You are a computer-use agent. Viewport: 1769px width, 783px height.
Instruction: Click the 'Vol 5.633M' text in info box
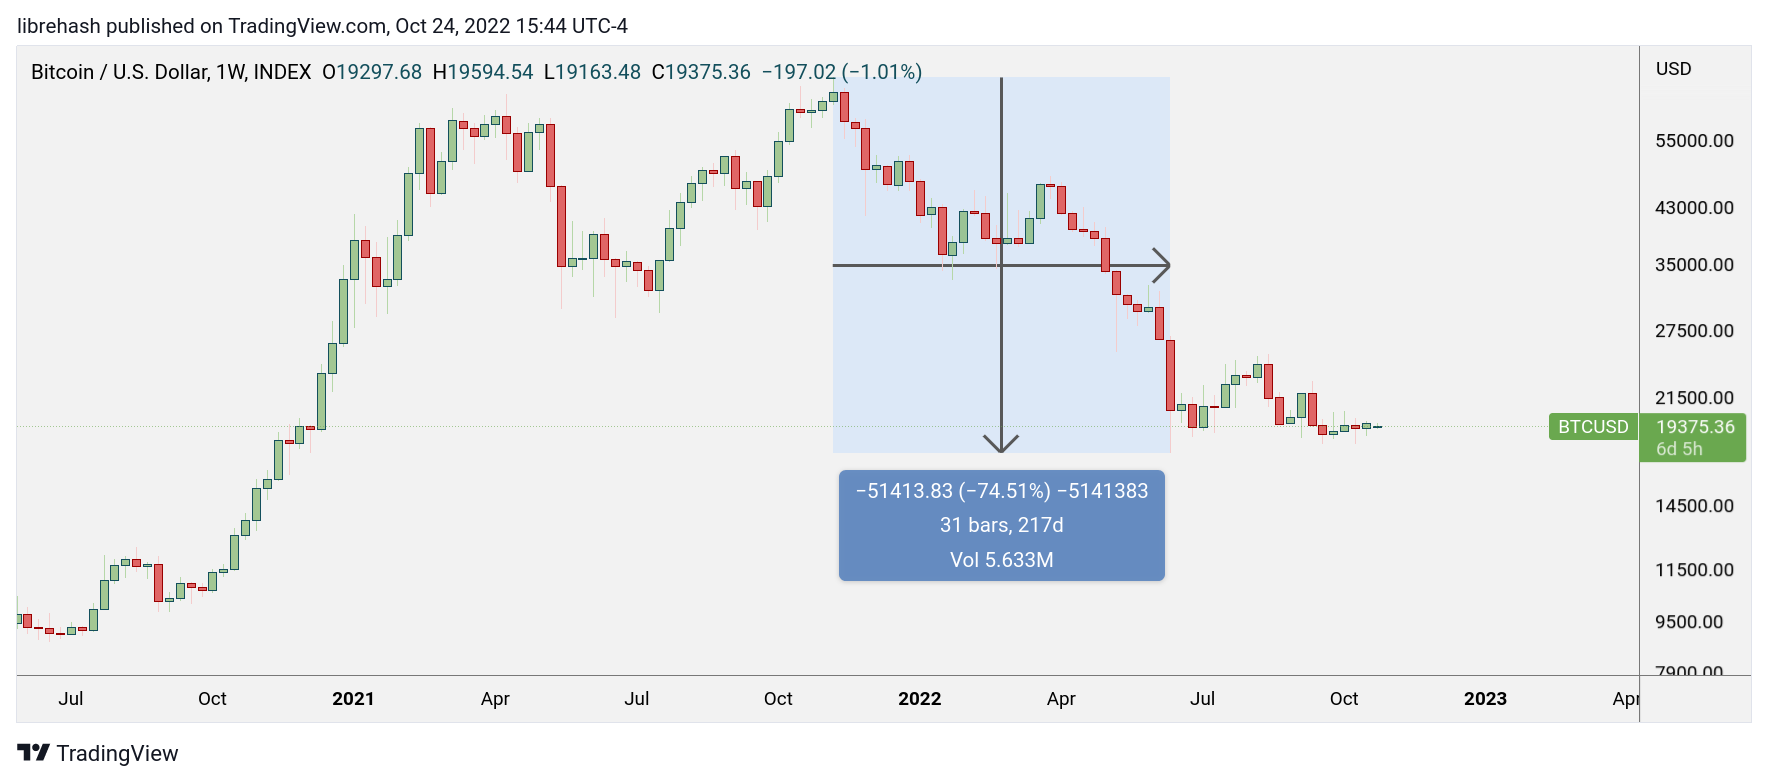click(x=1001, y=560)
